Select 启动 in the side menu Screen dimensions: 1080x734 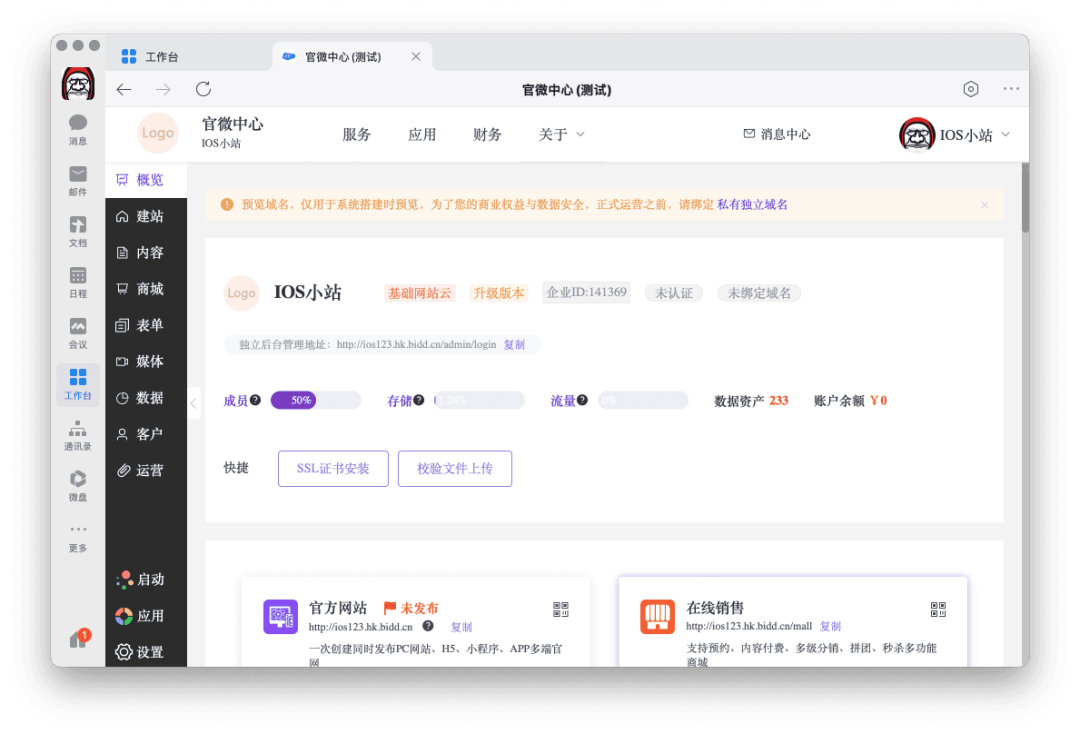[146, 580]
